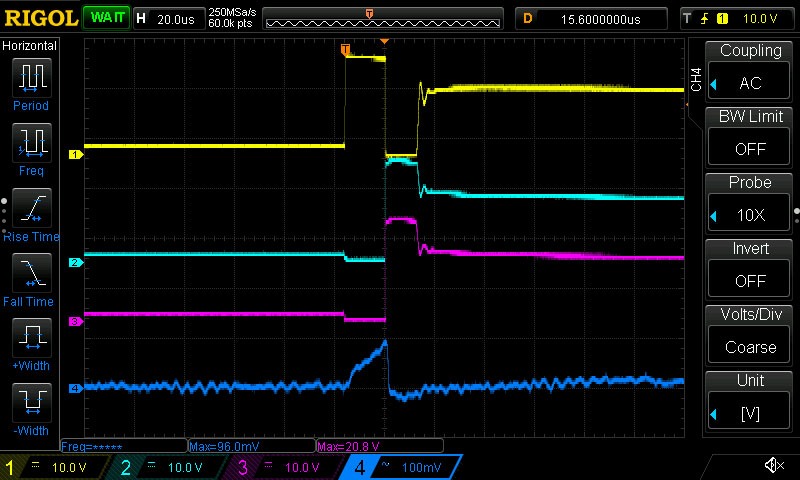Click the trigger level 10.0 V readout
The height and width of the screenshot is (480, 800).
[760, 19]
